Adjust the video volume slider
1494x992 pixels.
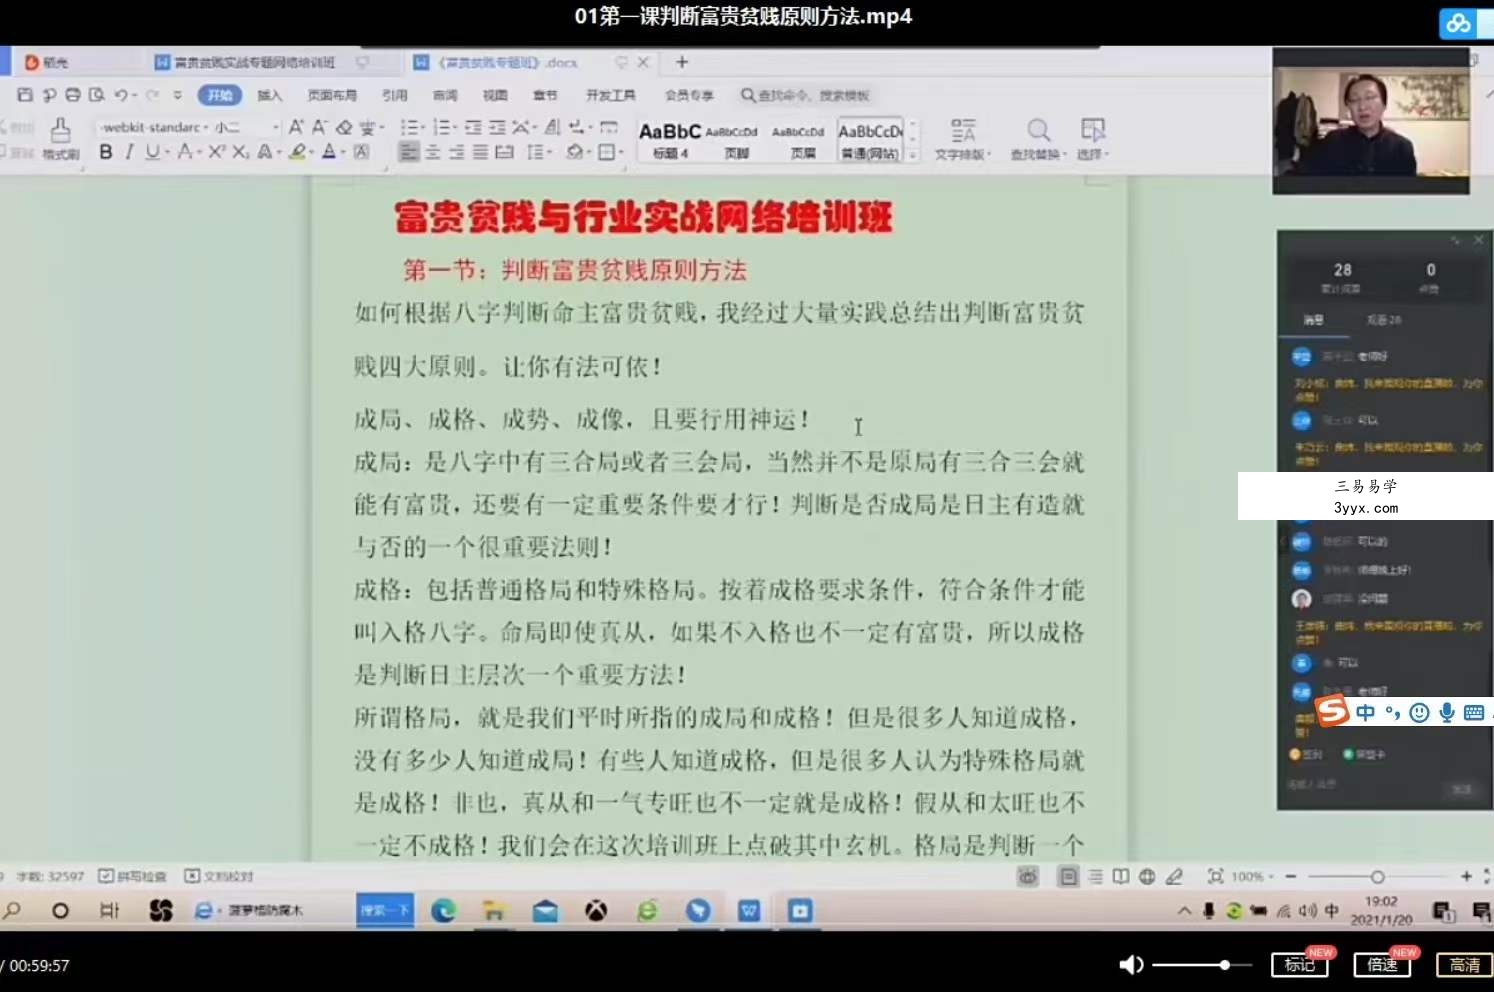(x=1202, y=965)
